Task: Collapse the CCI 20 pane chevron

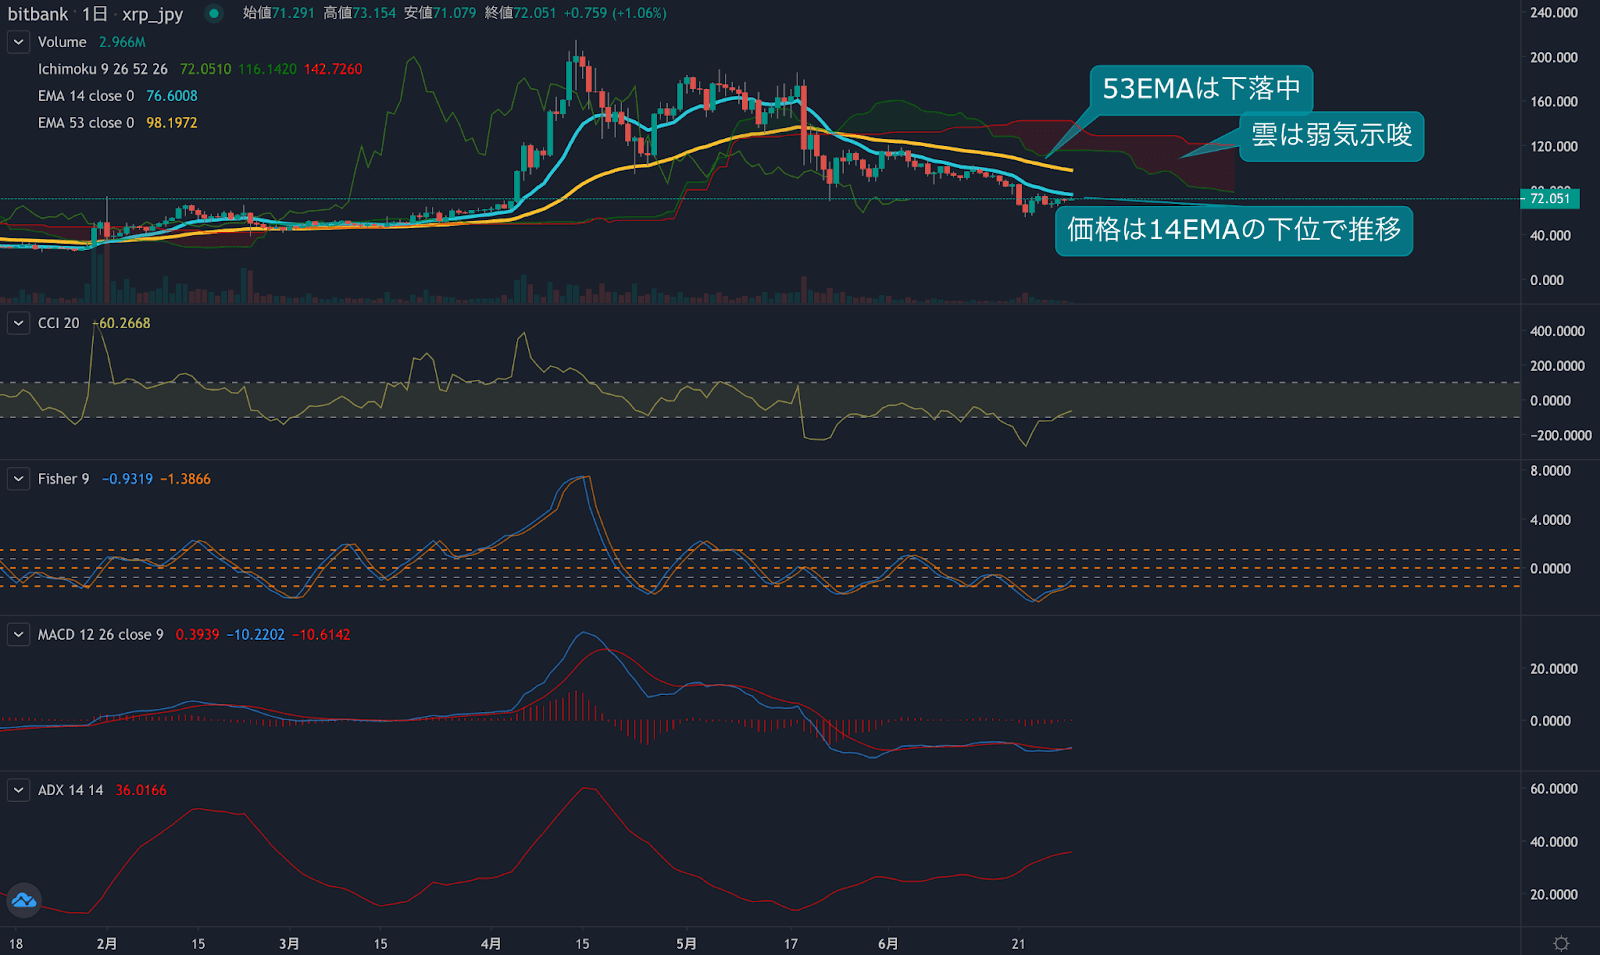Action: coord(18,323)
